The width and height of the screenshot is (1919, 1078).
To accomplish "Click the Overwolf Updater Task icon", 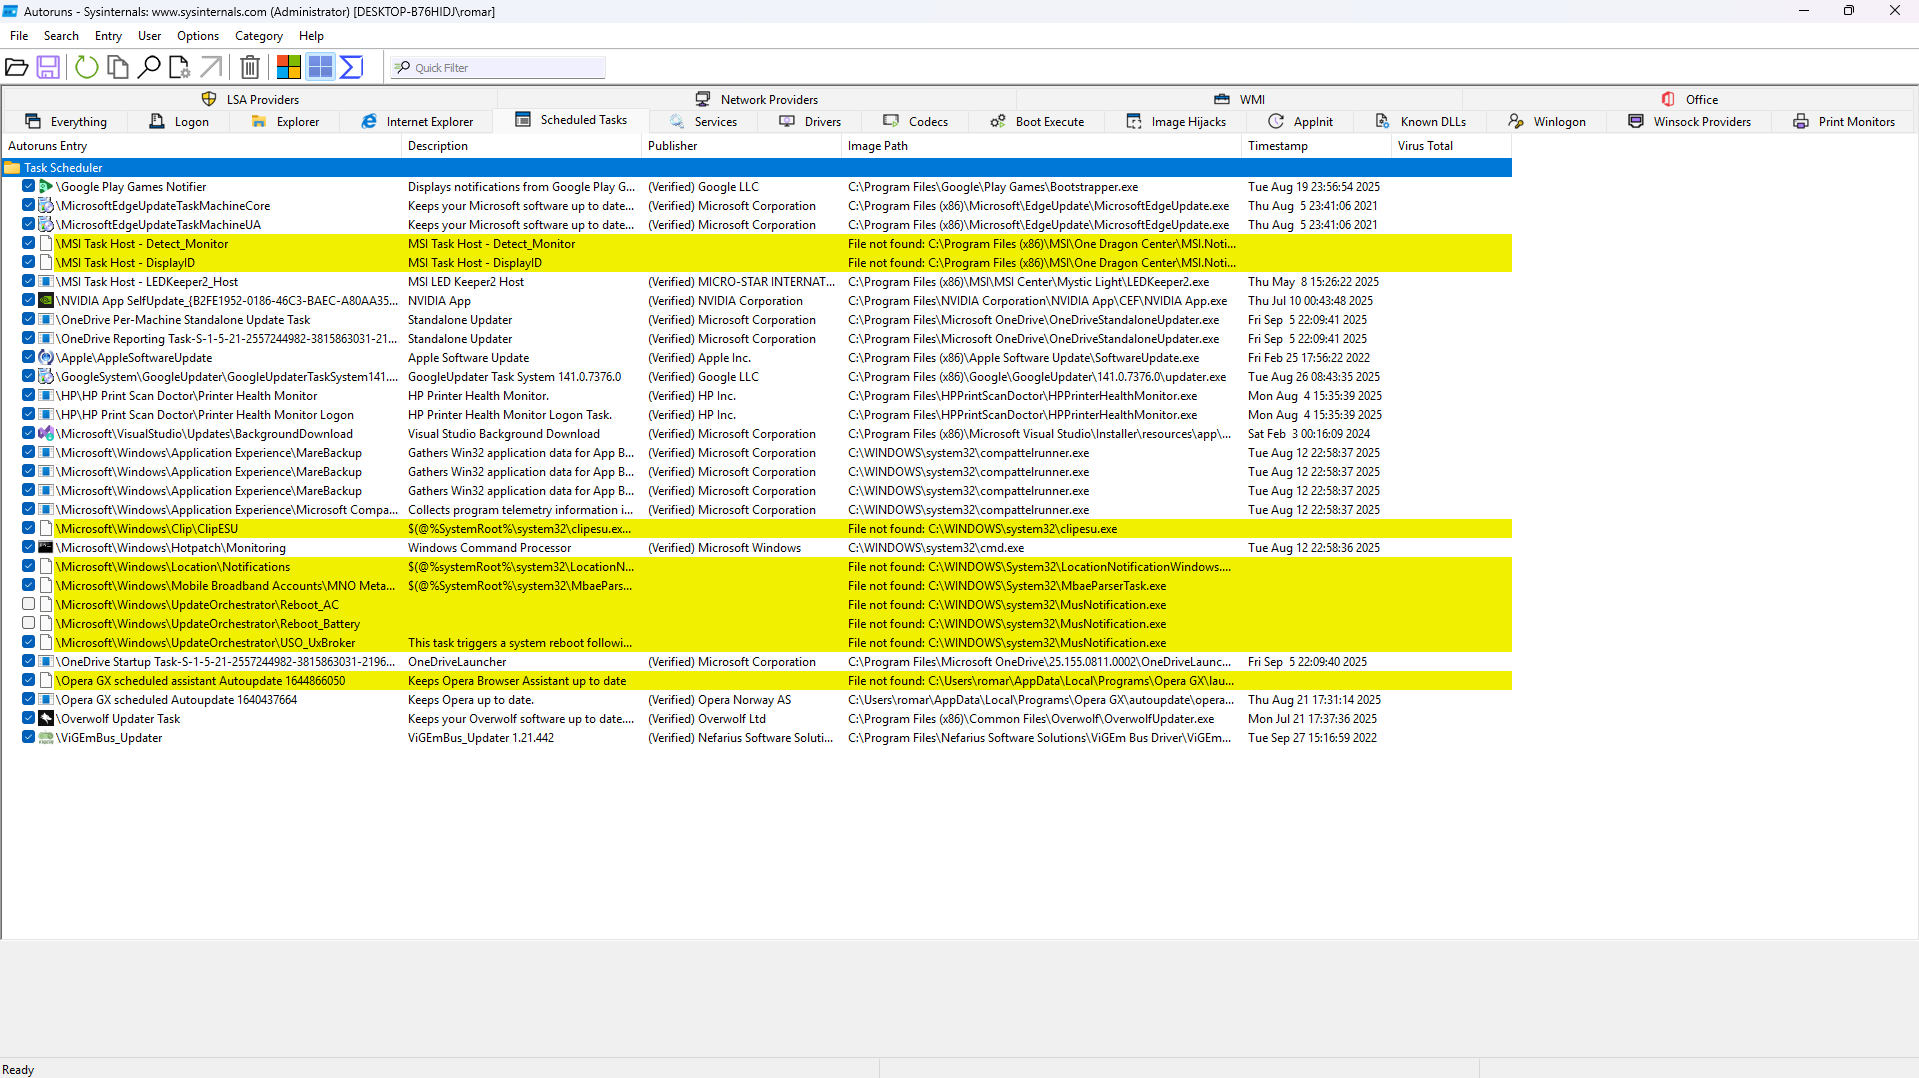I will click(46, 719).
